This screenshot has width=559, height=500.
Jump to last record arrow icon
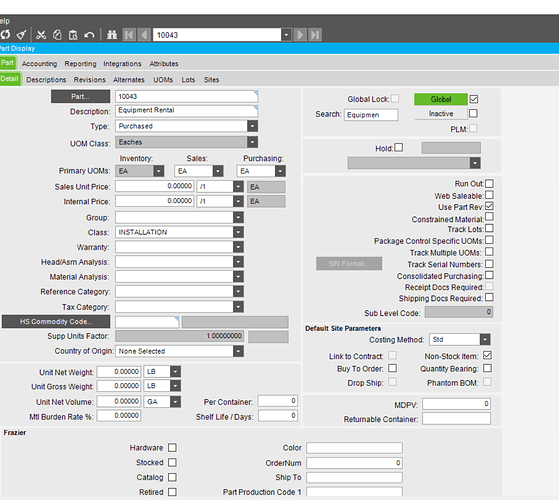click(x=315, y=35)
